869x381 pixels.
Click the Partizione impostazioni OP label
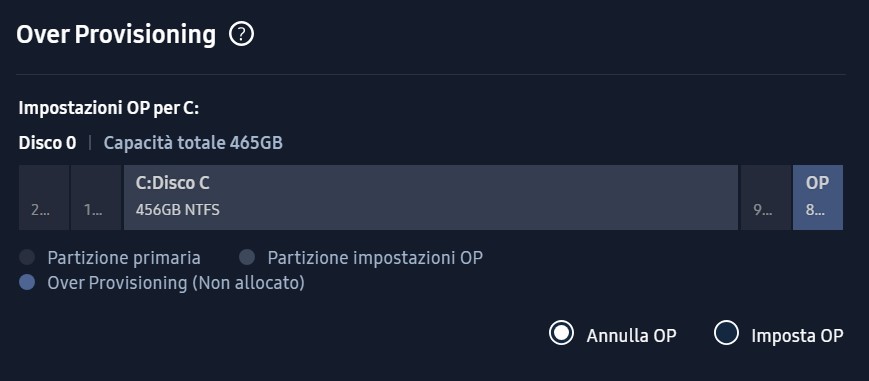click(x=375, y=258)
